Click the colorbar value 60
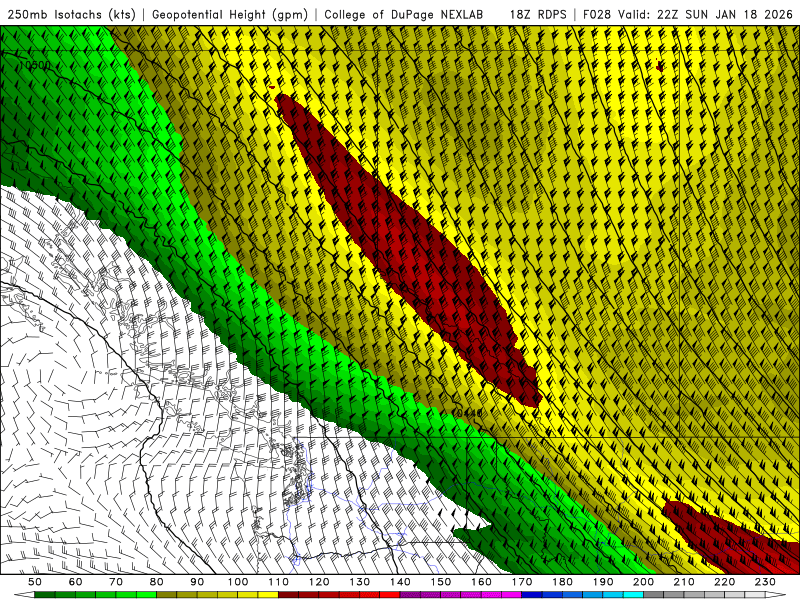This screenshot has width=800, height=600. (75, 582)
